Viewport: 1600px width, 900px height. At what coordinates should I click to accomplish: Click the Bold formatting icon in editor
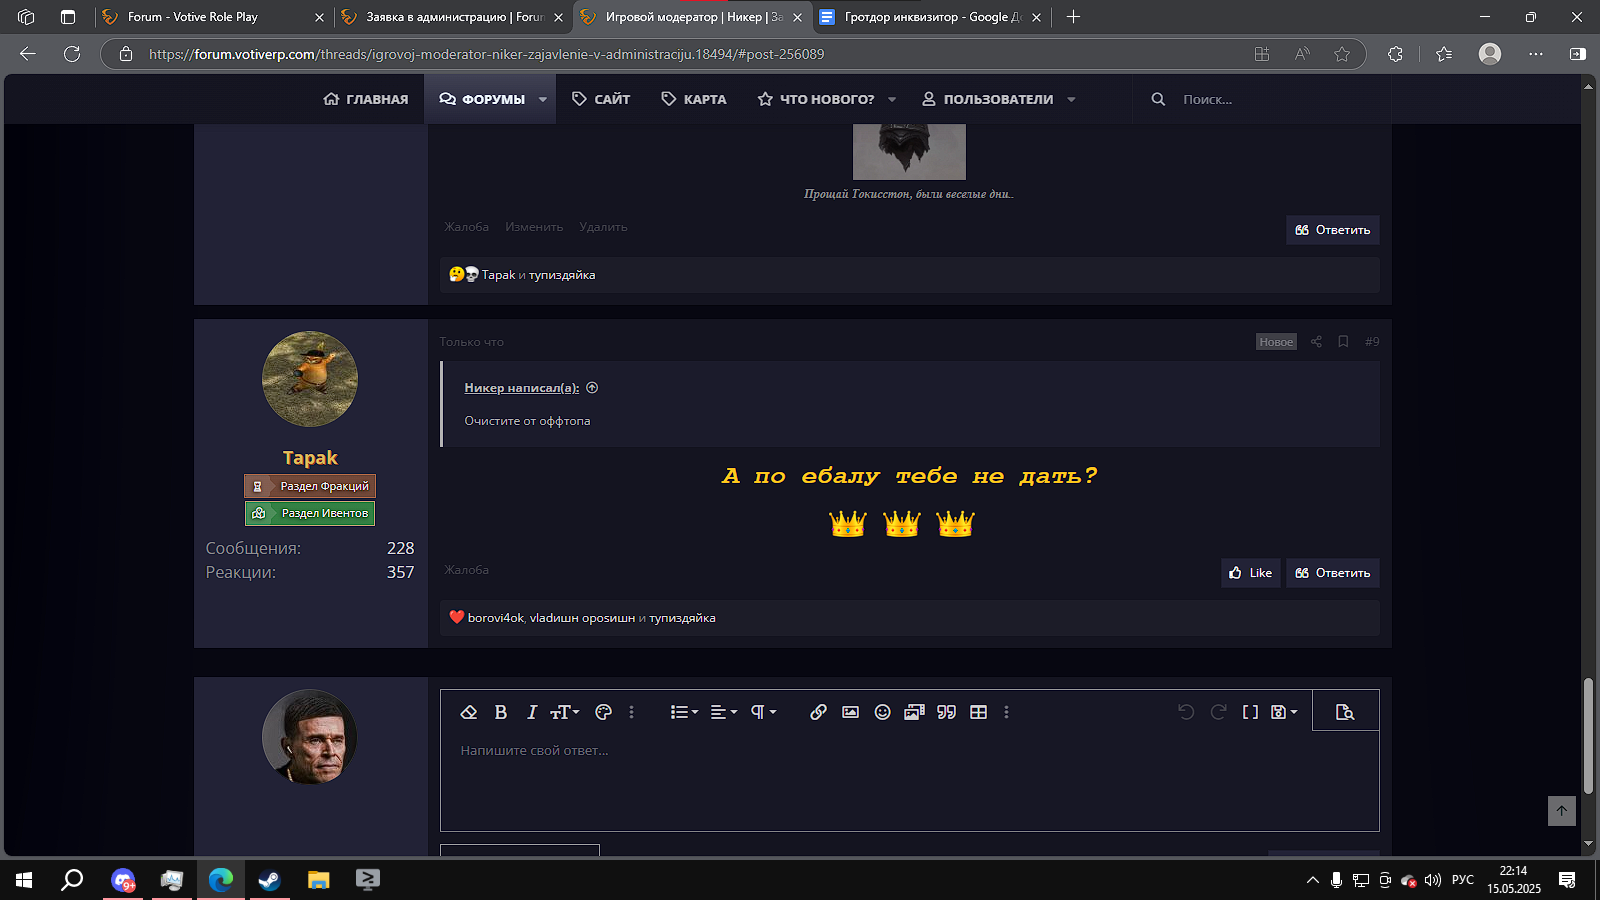(501, 712)
